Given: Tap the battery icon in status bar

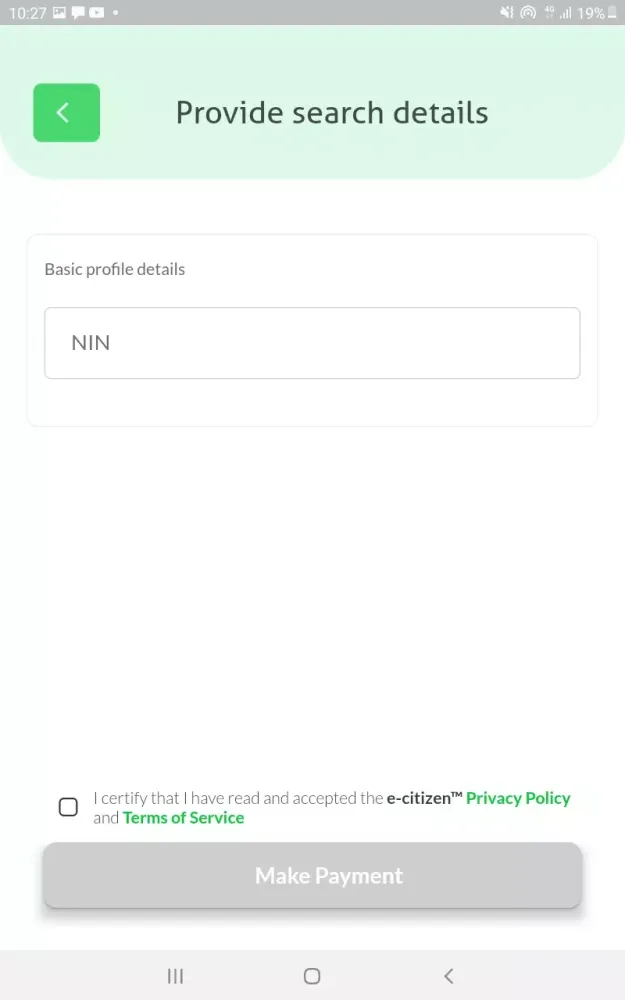Looking at the screenshot, I should pos(612,13).
